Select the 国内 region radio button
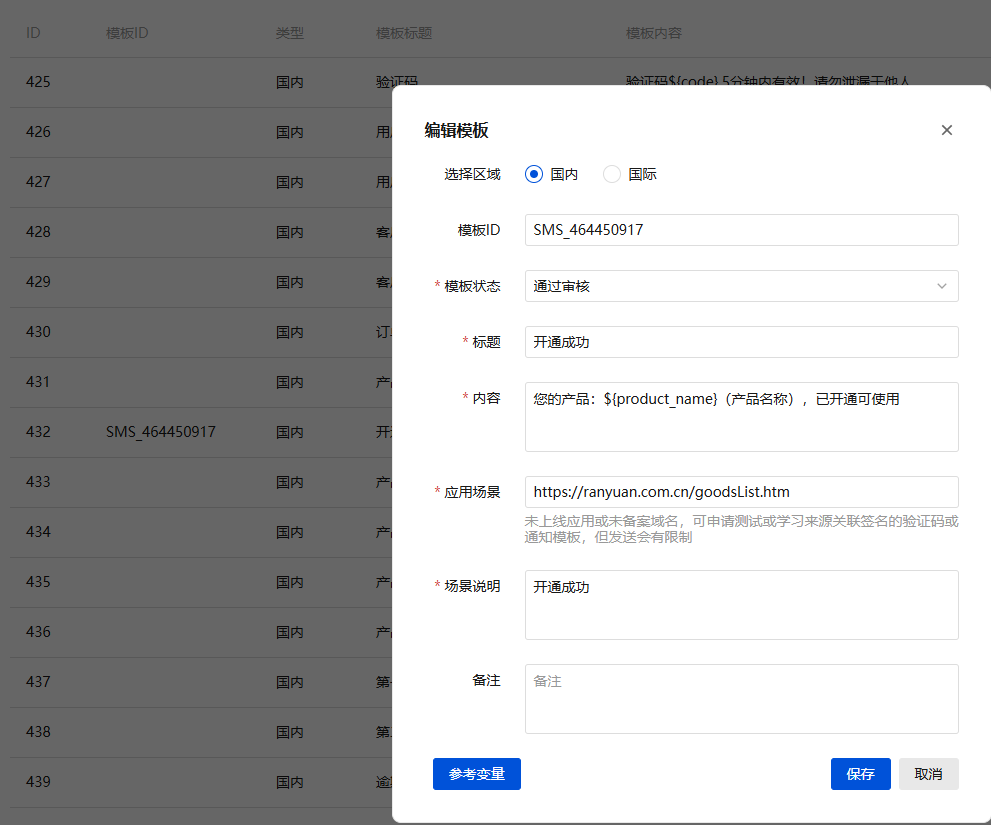 534,174
